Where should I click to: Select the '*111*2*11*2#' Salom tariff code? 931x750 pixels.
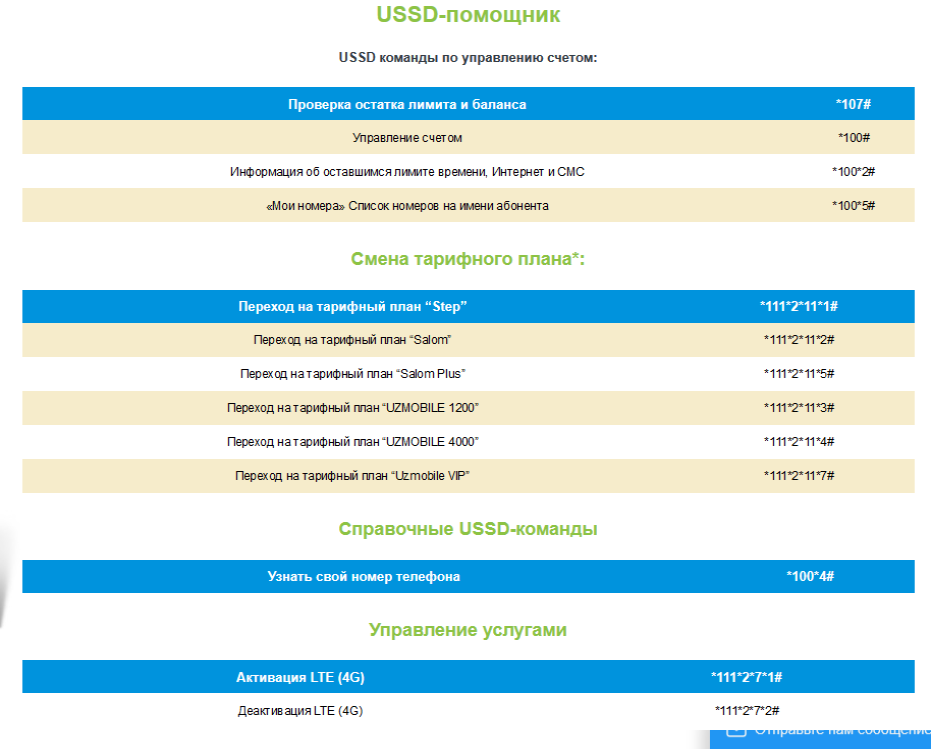coord(798,340)
